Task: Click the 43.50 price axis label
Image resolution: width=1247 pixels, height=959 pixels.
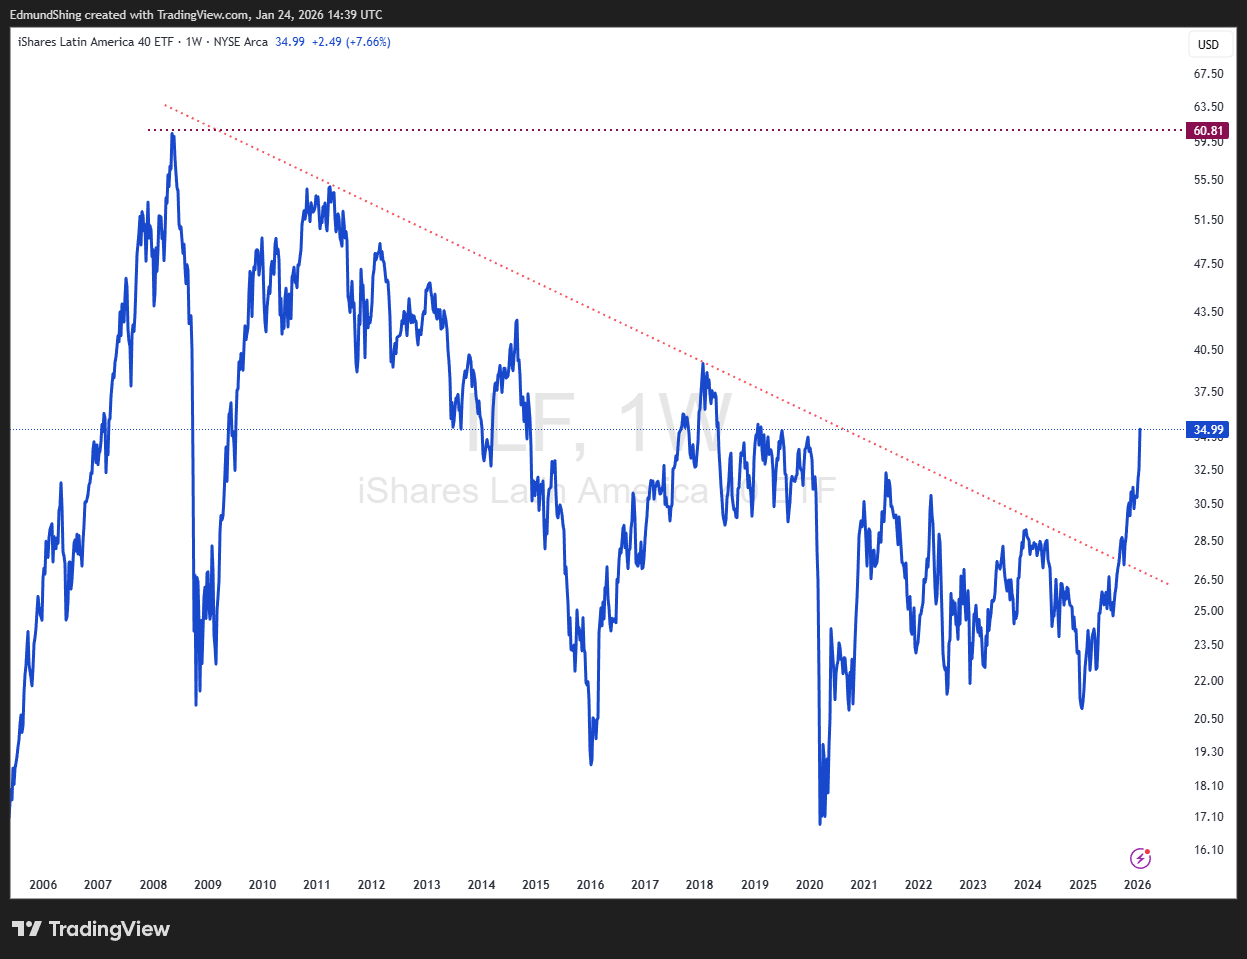Action: (1208, 312)
